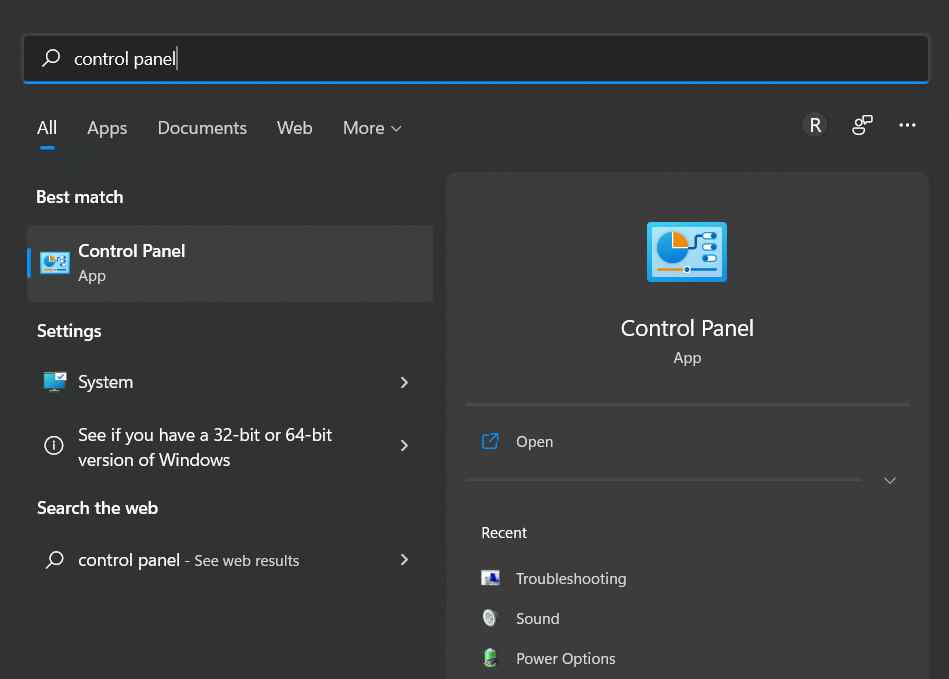Expand more Control Panel actions with the chevron
Viewport: 949px width, 679px height.
(889, 480)
